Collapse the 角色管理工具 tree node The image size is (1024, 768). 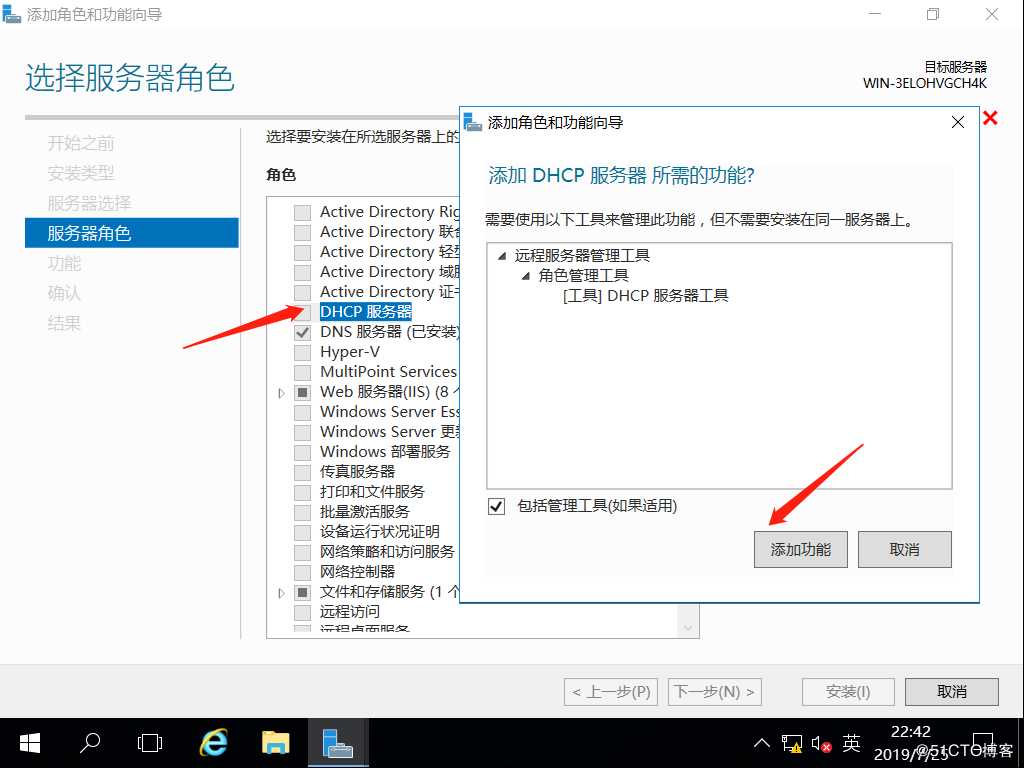click(526, 276)
